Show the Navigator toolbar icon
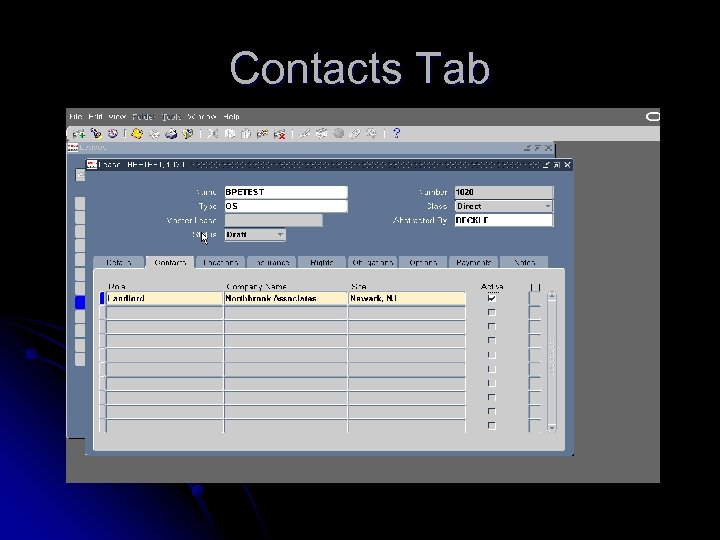720x540 pixels. 112,134
